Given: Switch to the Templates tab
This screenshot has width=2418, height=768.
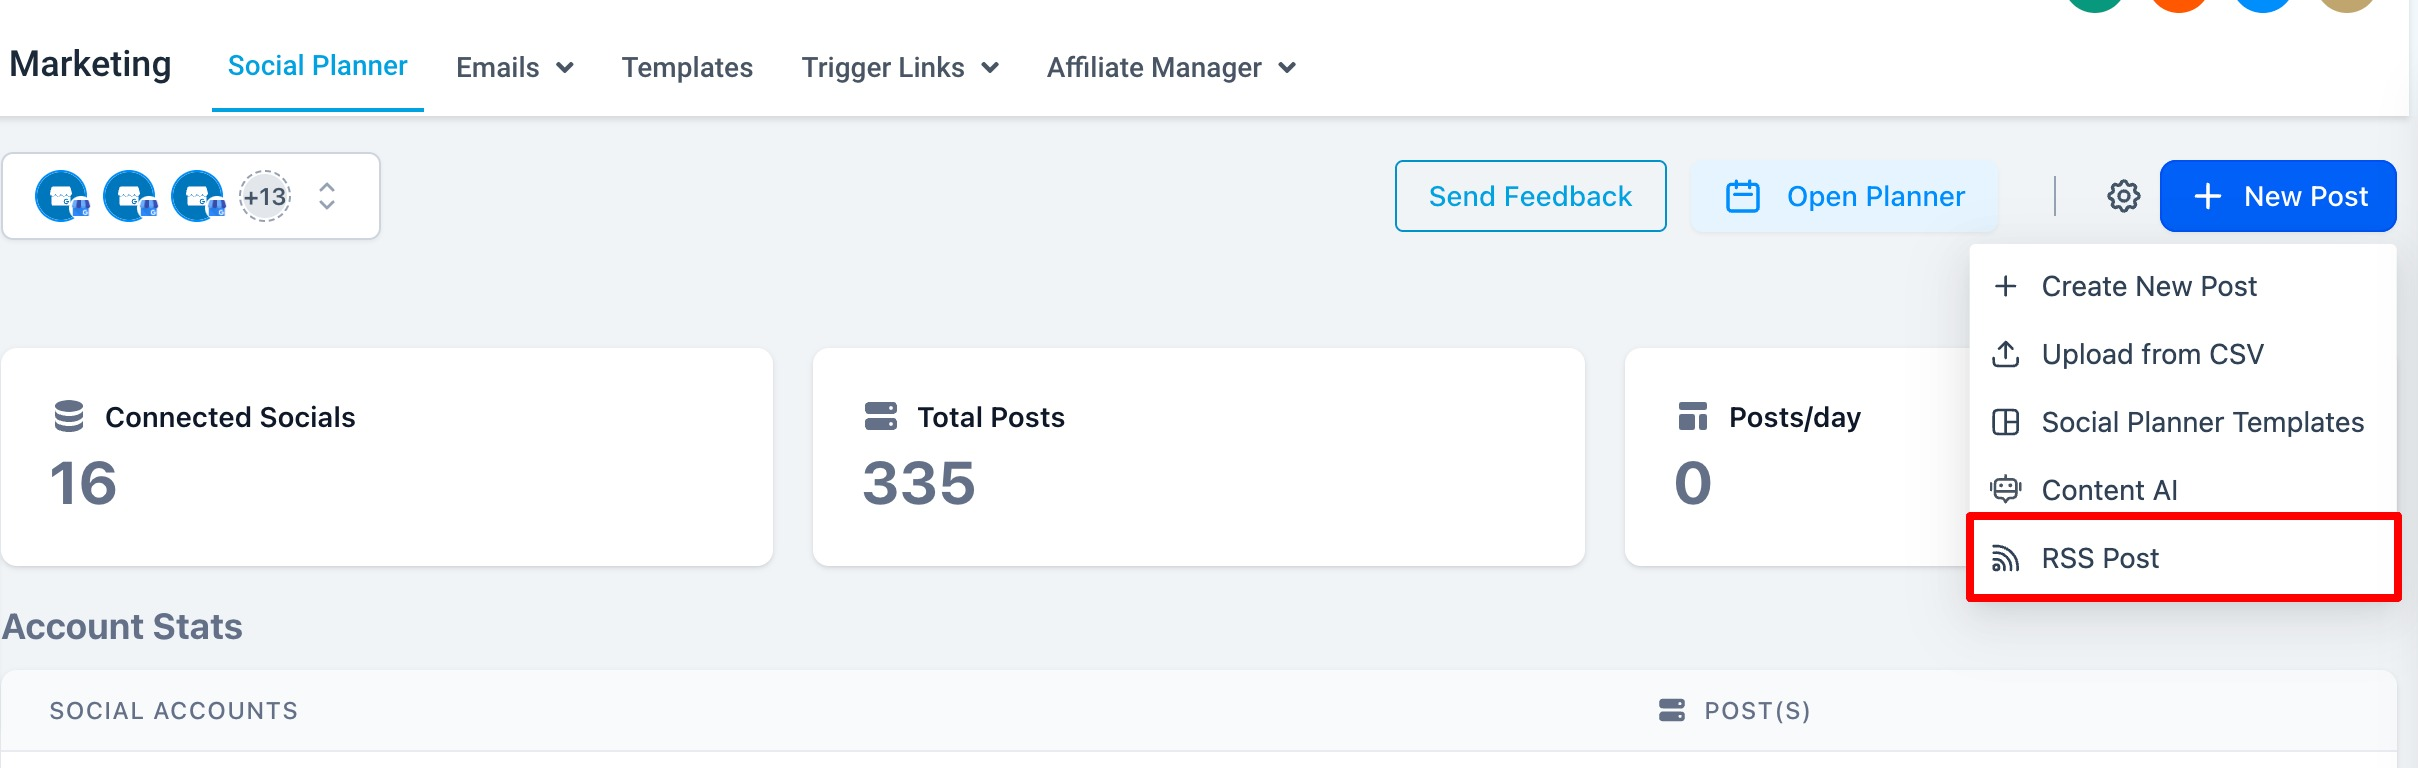Looking at the screenshot, I should (687, 67).
